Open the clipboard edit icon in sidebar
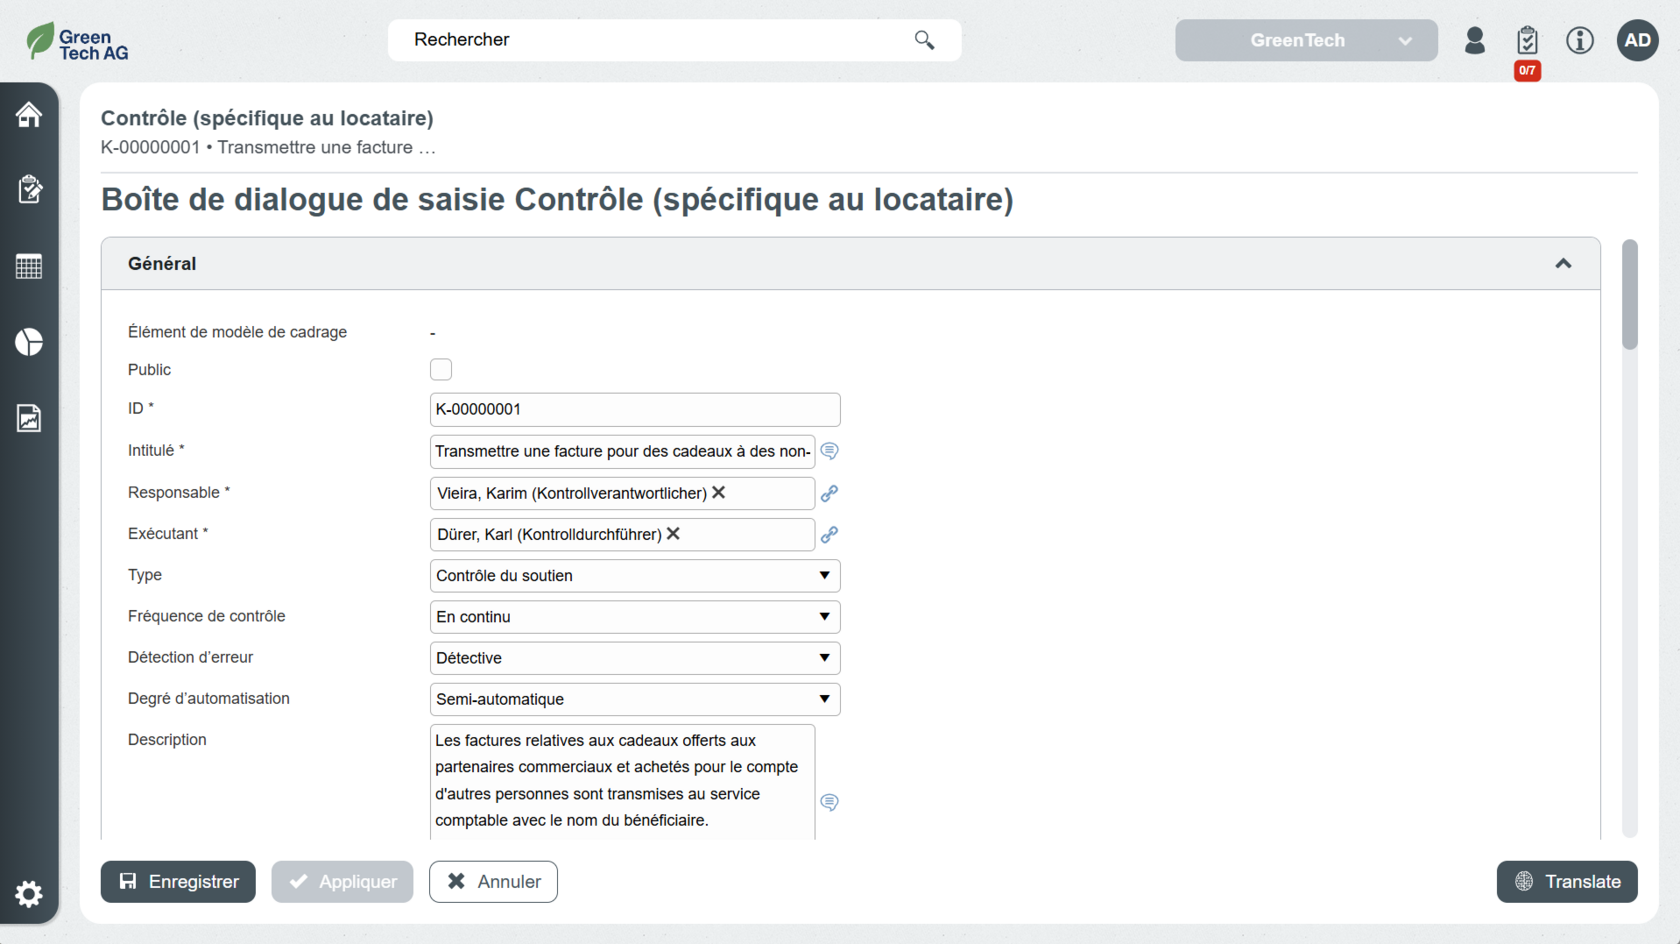This screenshot has height=944, width=1680. point(29,190)
